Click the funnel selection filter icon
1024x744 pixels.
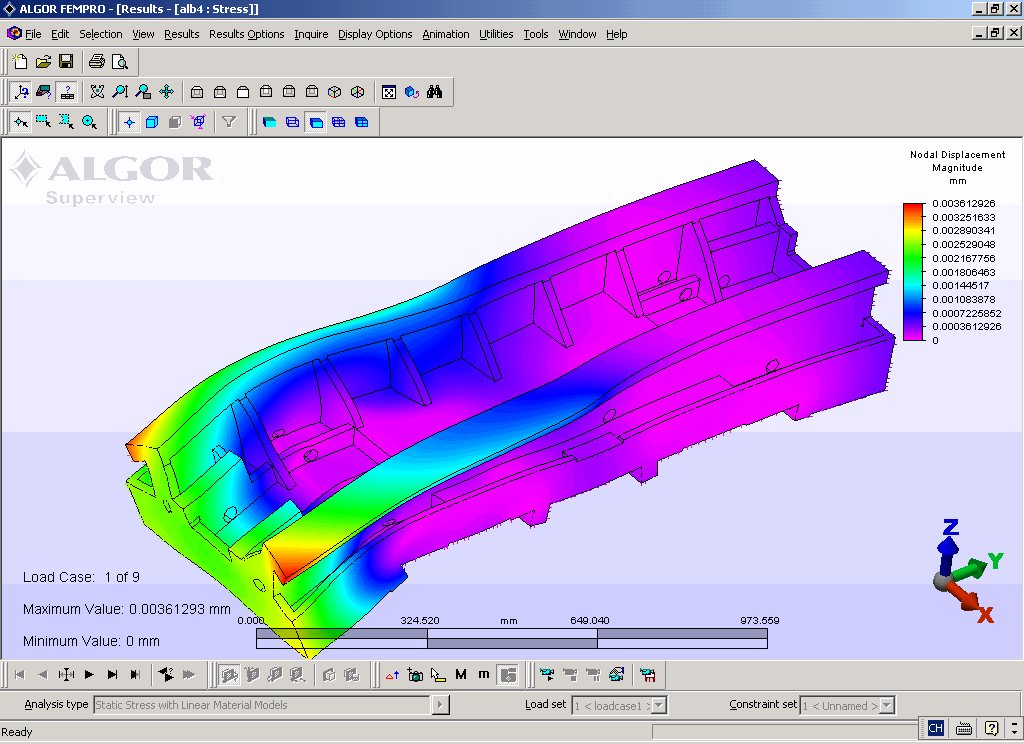coord(229,122)
